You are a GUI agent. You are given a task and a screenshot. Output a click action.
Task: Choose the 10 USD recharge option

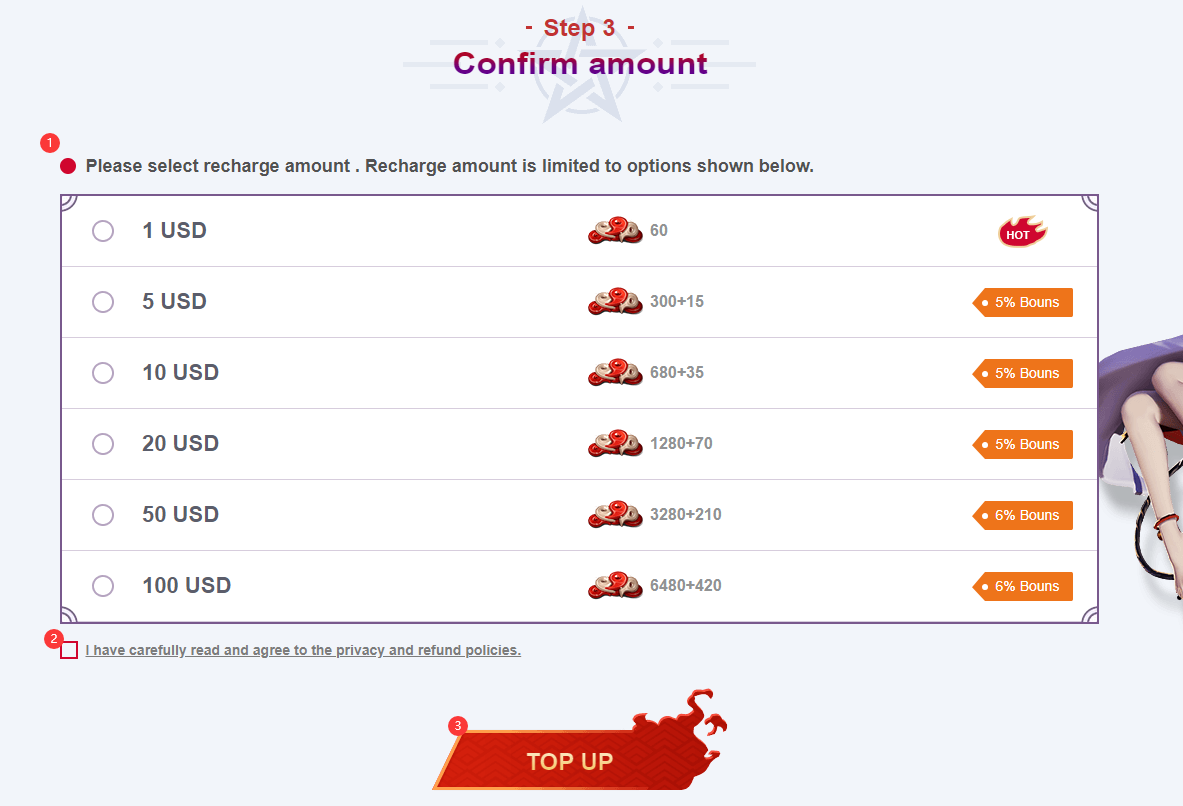(x=103, y=373)
